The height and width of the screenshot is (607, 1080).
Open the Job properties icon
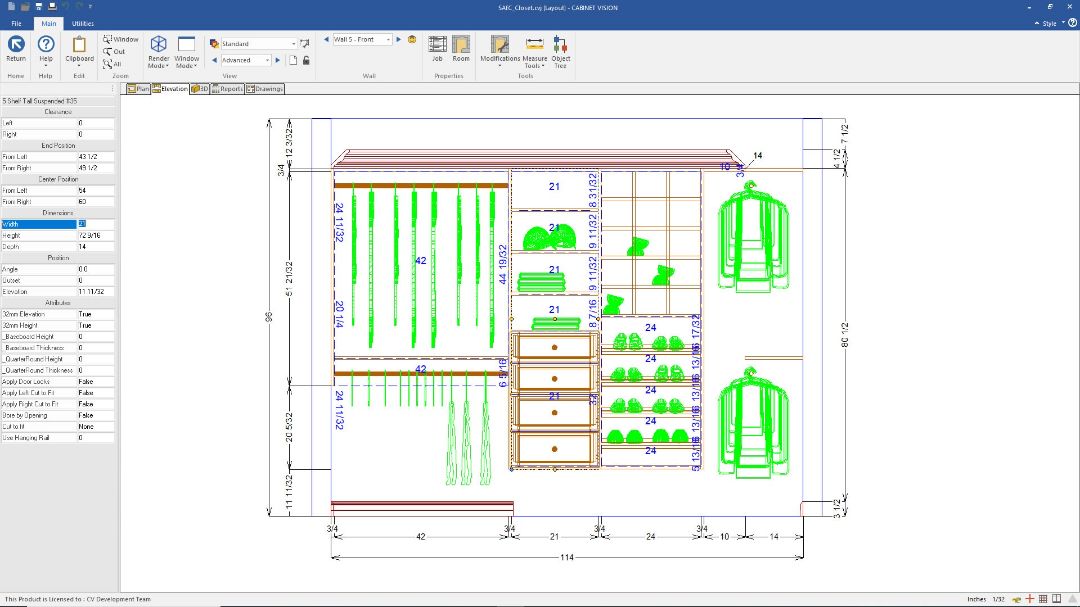(x=437, y=45)
